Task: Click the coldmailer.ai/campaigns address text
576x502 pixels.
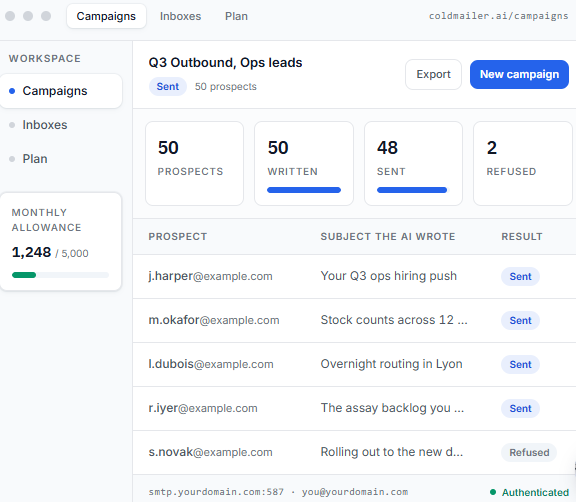Action: [498, 16]
